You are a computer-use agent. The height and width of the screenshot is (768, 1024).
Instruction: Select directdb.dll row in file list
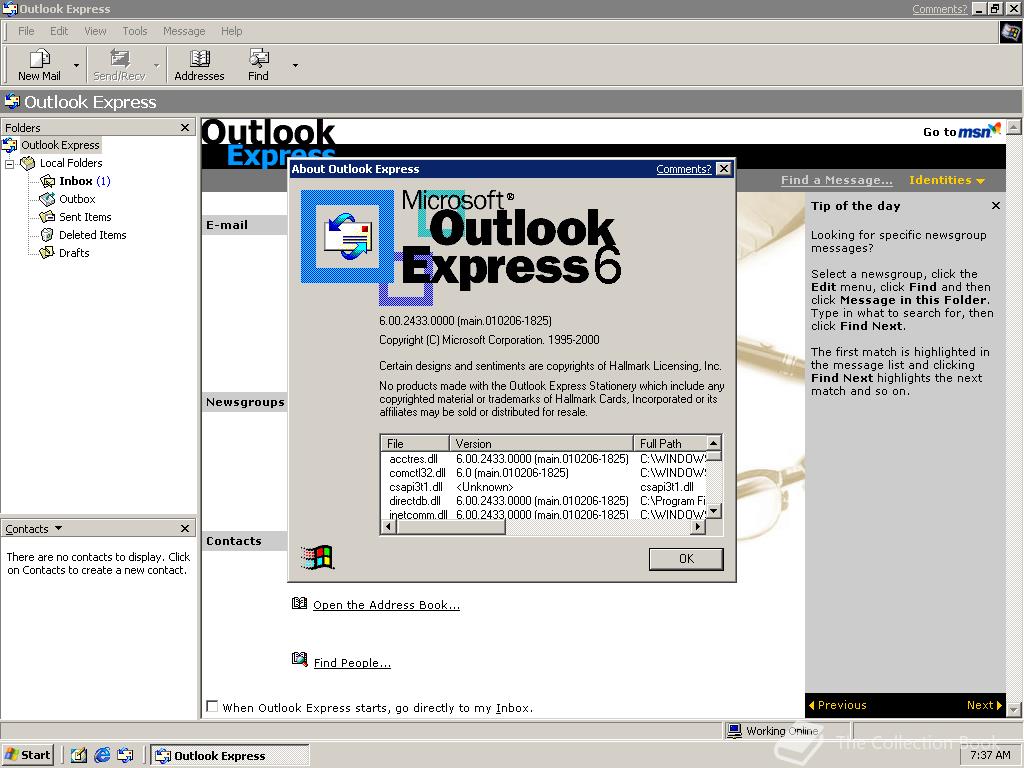[x=543, y=501]
